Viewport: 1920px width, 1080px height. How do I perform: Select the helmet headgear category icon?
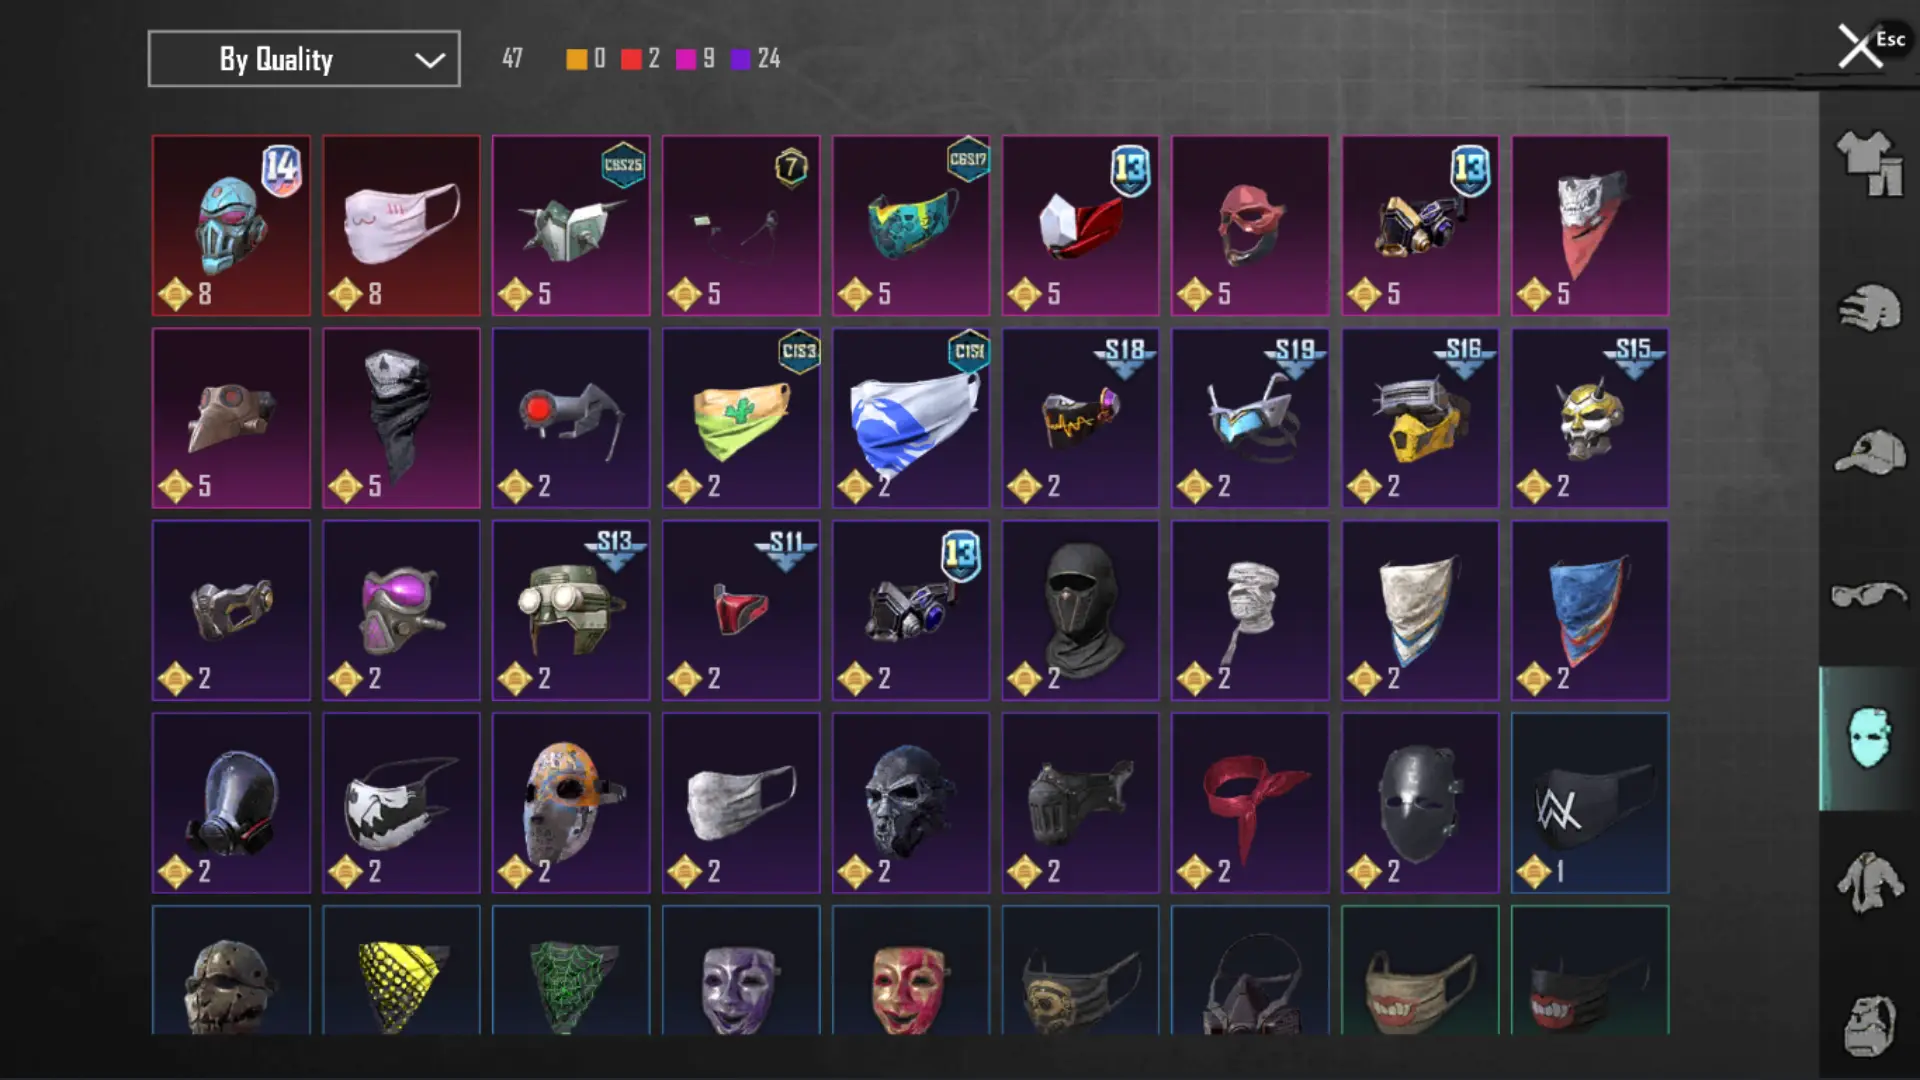coord(1869,308)
